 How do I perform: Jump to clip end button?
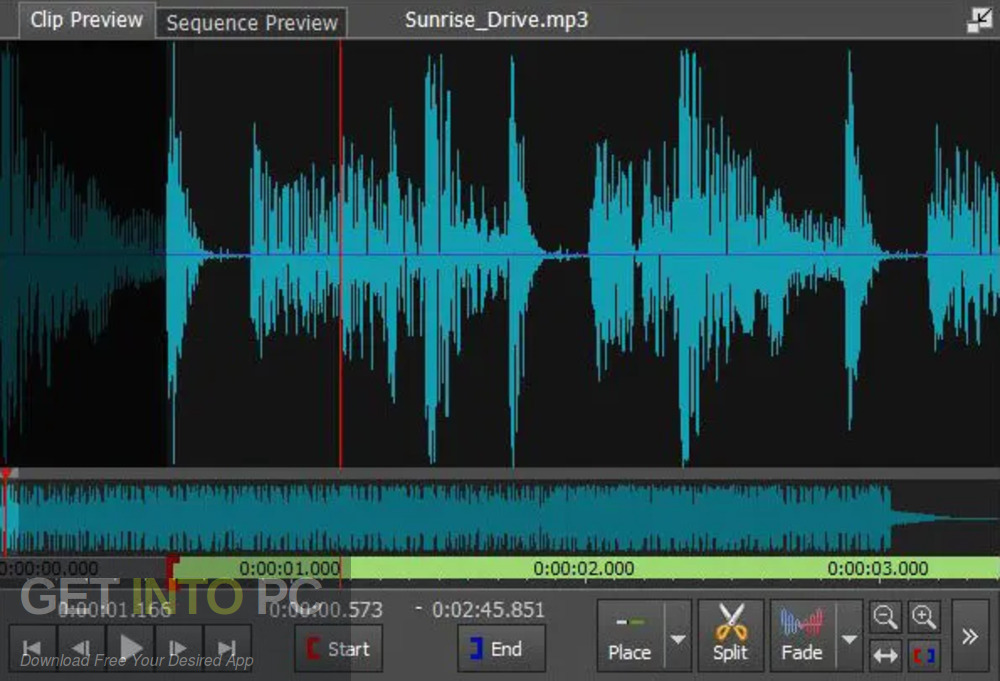[227, 648]
